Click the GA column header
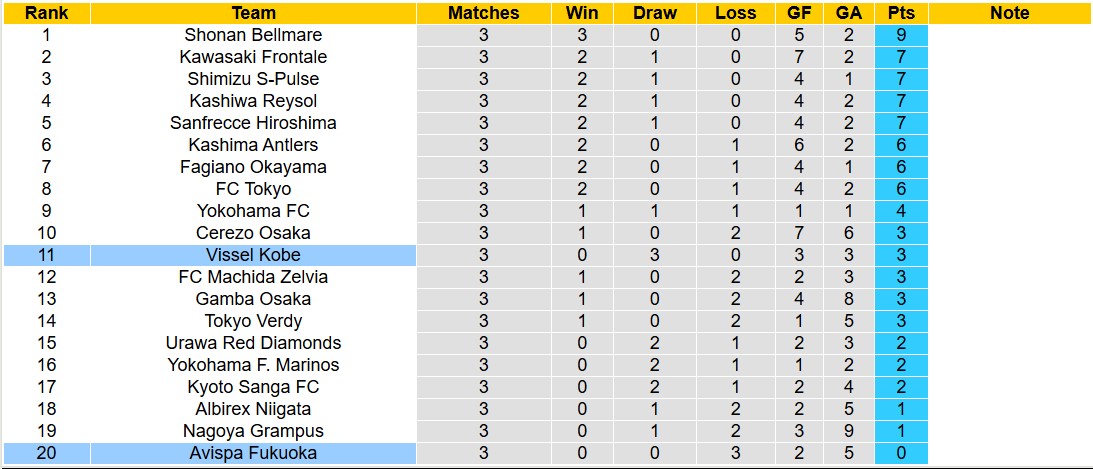The width and height of the screenshot is (1093, 469). 848,13
